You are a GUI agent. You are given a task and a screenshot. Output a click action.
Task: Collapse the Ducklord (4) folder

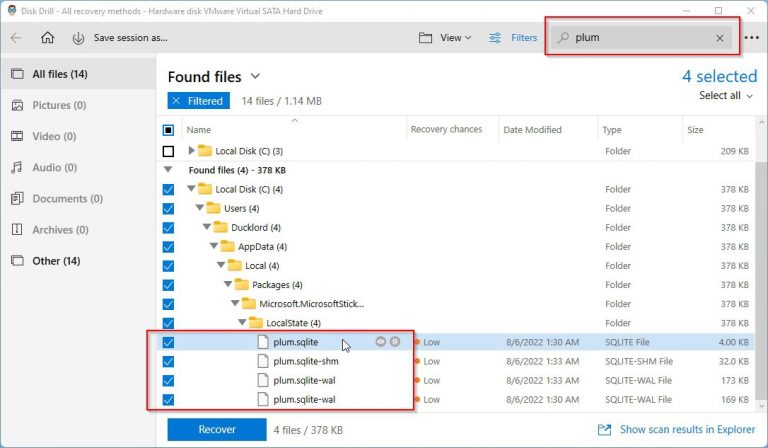pyautogui.click(x=207, y=226)
